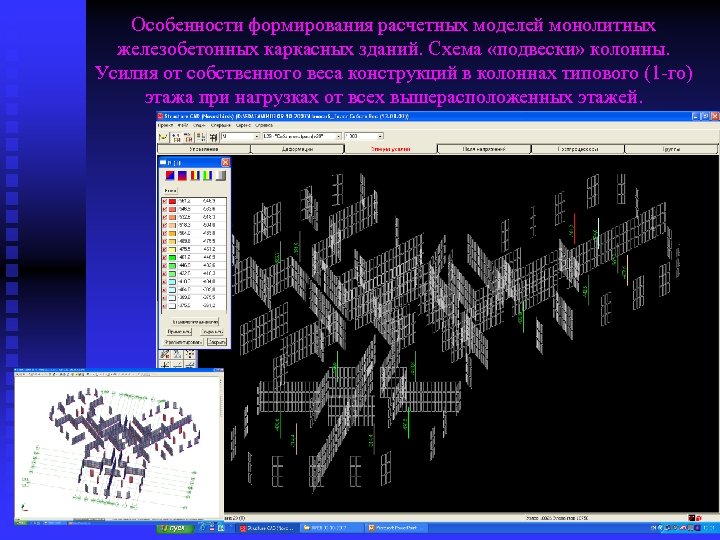Viewport: 720px width, 540px height.
Task: Toggle the bright green -461.2 range checkbox
Action: pos(165,257)
